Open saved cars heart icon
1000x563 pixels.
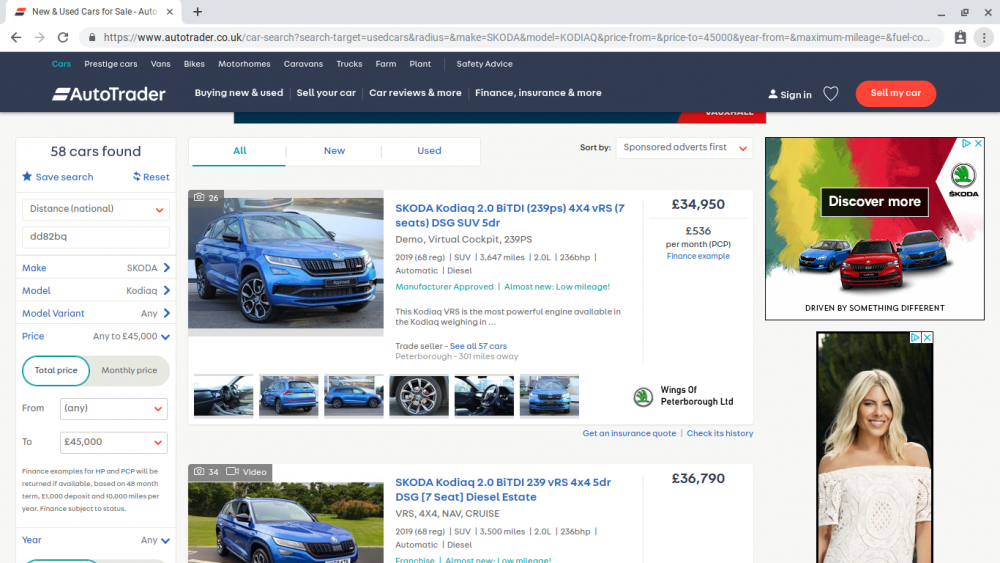pyautogui.click(x=830, y=94)
